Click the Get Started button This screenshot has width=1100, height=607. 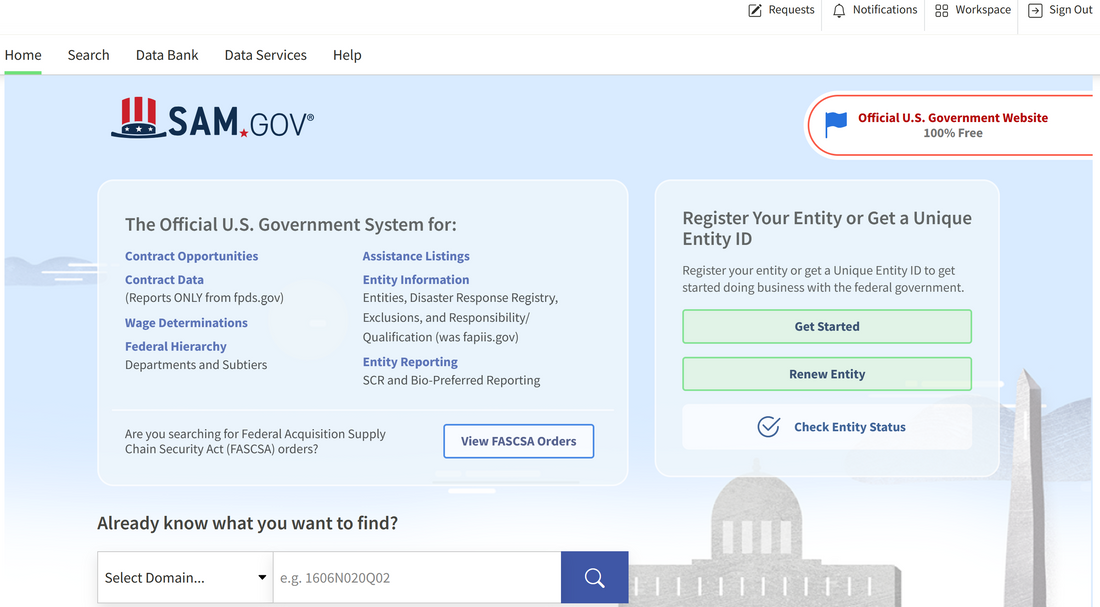pyautogui.click(x=826, y=326)
